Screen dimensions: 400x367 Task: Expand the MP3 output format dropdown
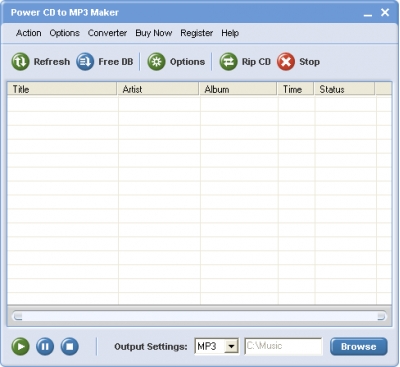click(x=231, y=346)
